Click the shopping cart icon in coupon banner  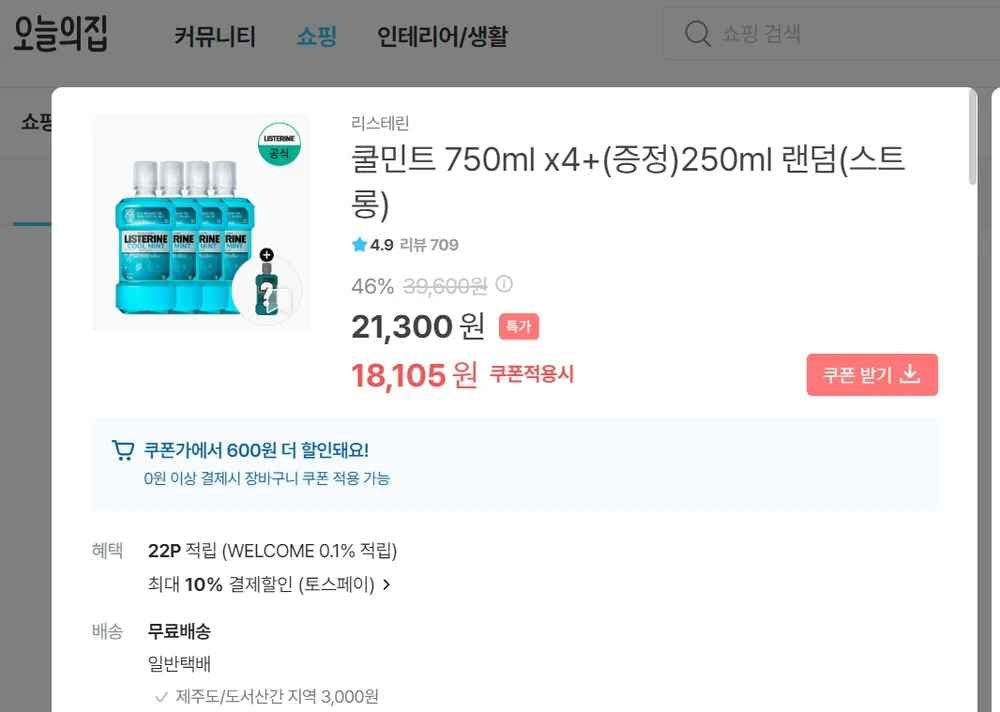(x=122, y=449)
